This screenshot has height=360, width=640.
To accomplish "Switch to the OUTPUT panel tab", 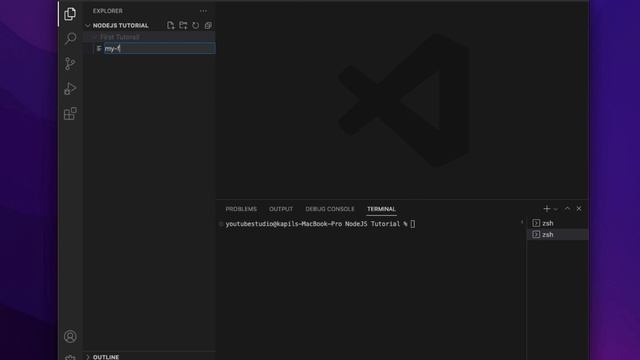I will point(281,209).
